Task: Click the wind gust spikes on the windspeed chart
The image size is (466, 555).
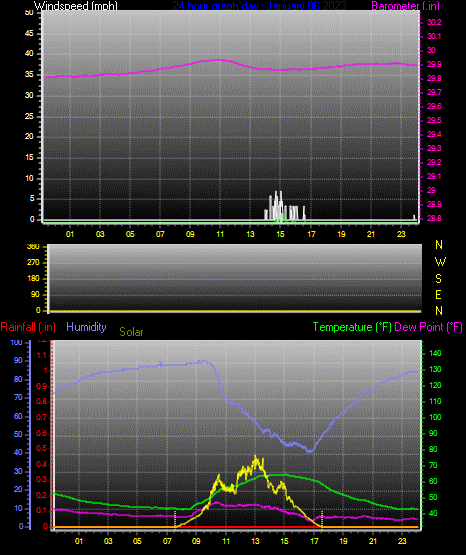Action: (284, 207)
